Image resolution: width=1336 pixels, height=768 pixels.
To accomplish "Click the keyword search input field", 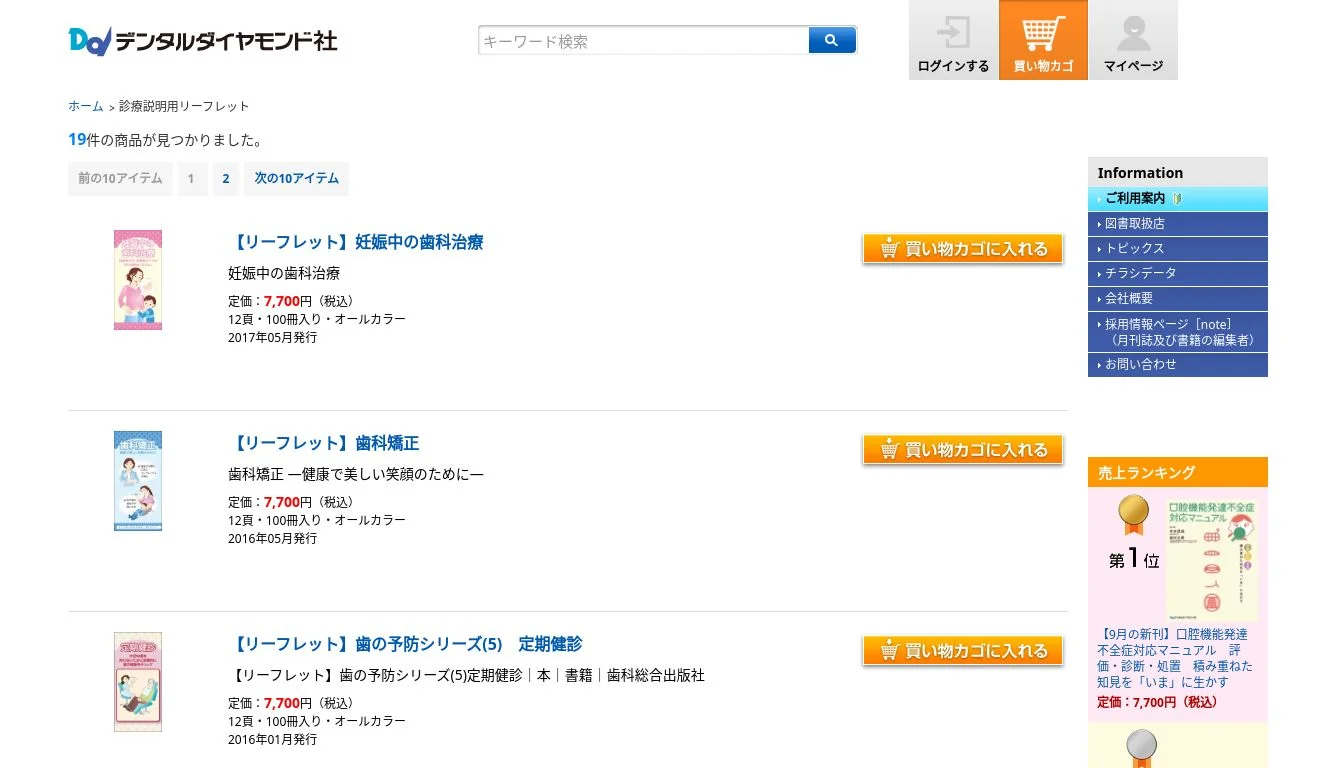I will click(644, 41).
